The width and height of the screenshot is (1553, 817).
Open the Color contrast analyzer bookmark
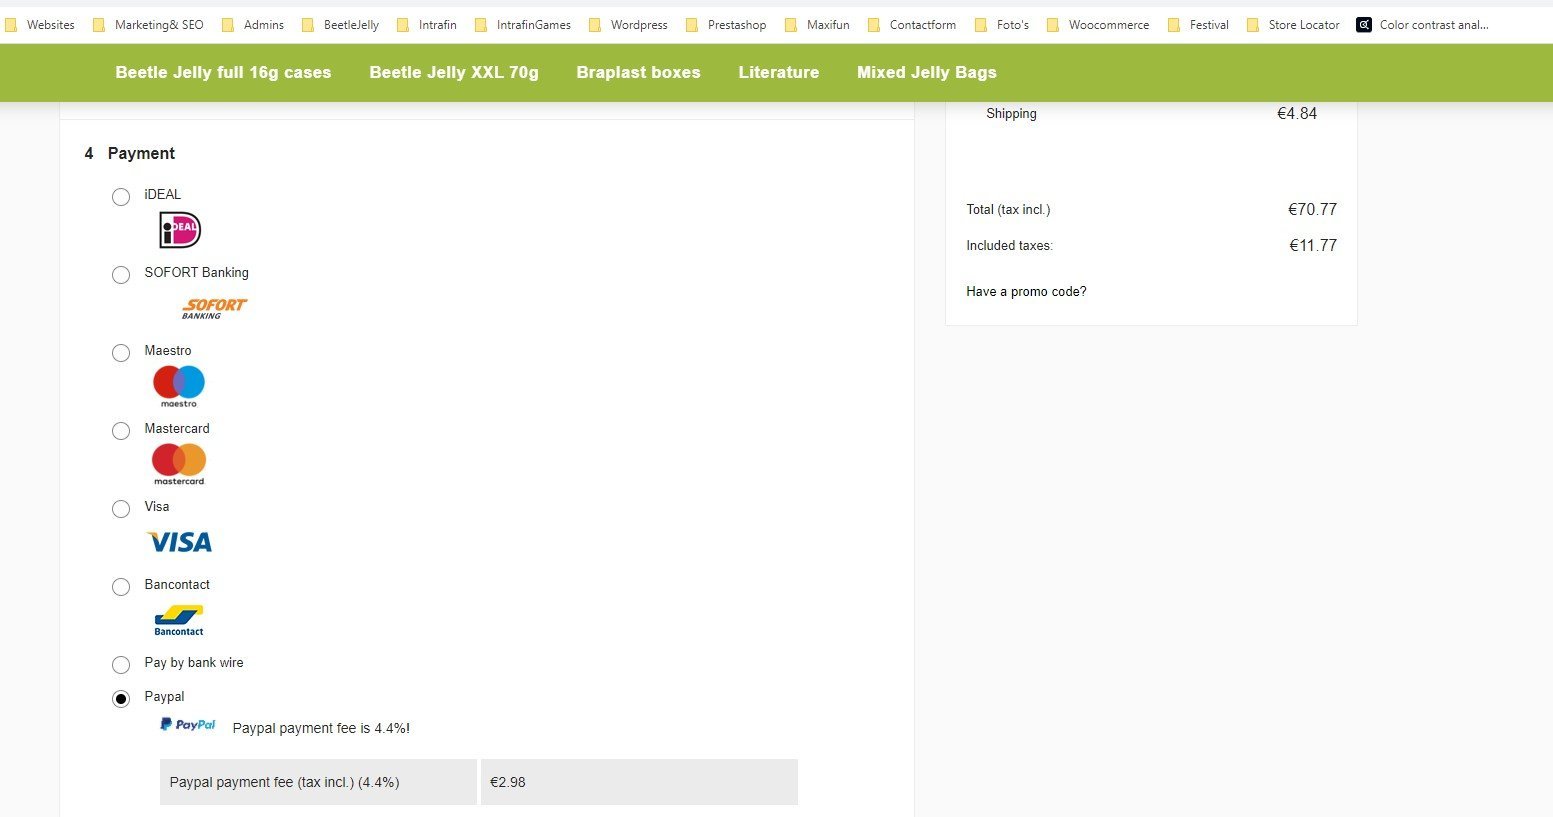click(1423, 25)
